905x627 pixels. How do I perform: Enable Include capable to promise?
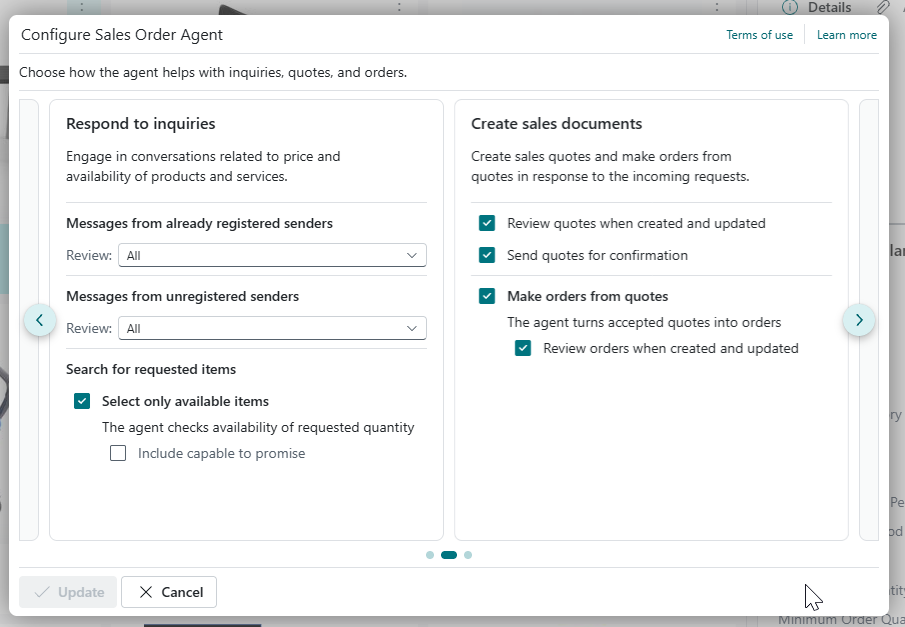(x=118, y=453)
